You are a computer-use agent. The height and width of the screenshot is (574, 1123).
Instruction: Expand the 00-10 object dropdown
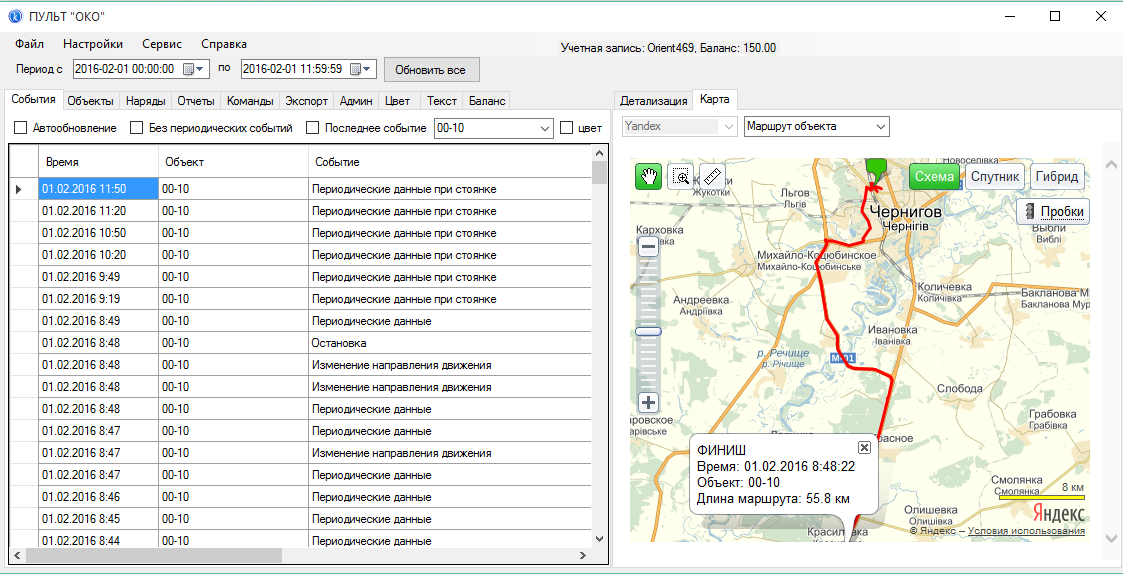(x=546, y=128)
